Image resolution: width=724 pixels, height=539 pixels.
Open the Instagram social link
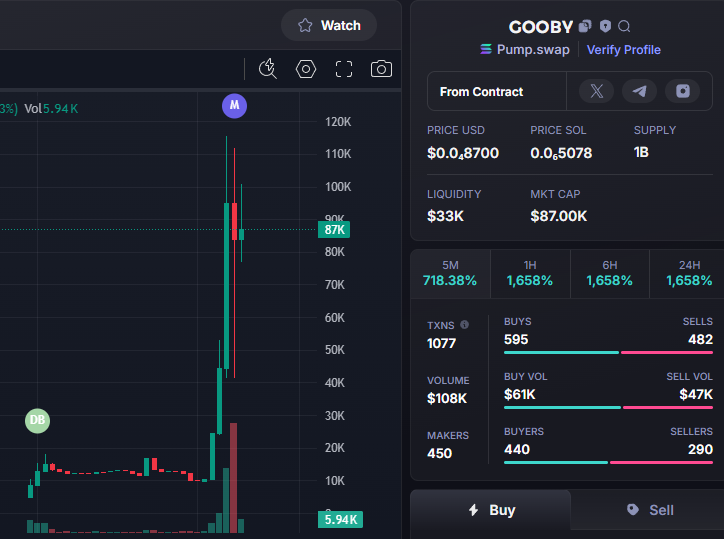coord(683,91)
